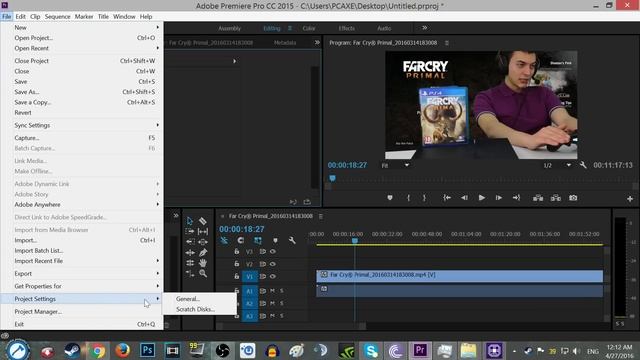Select the Pen tool
This screenshot has width=640, height=360.
(203, 252)
